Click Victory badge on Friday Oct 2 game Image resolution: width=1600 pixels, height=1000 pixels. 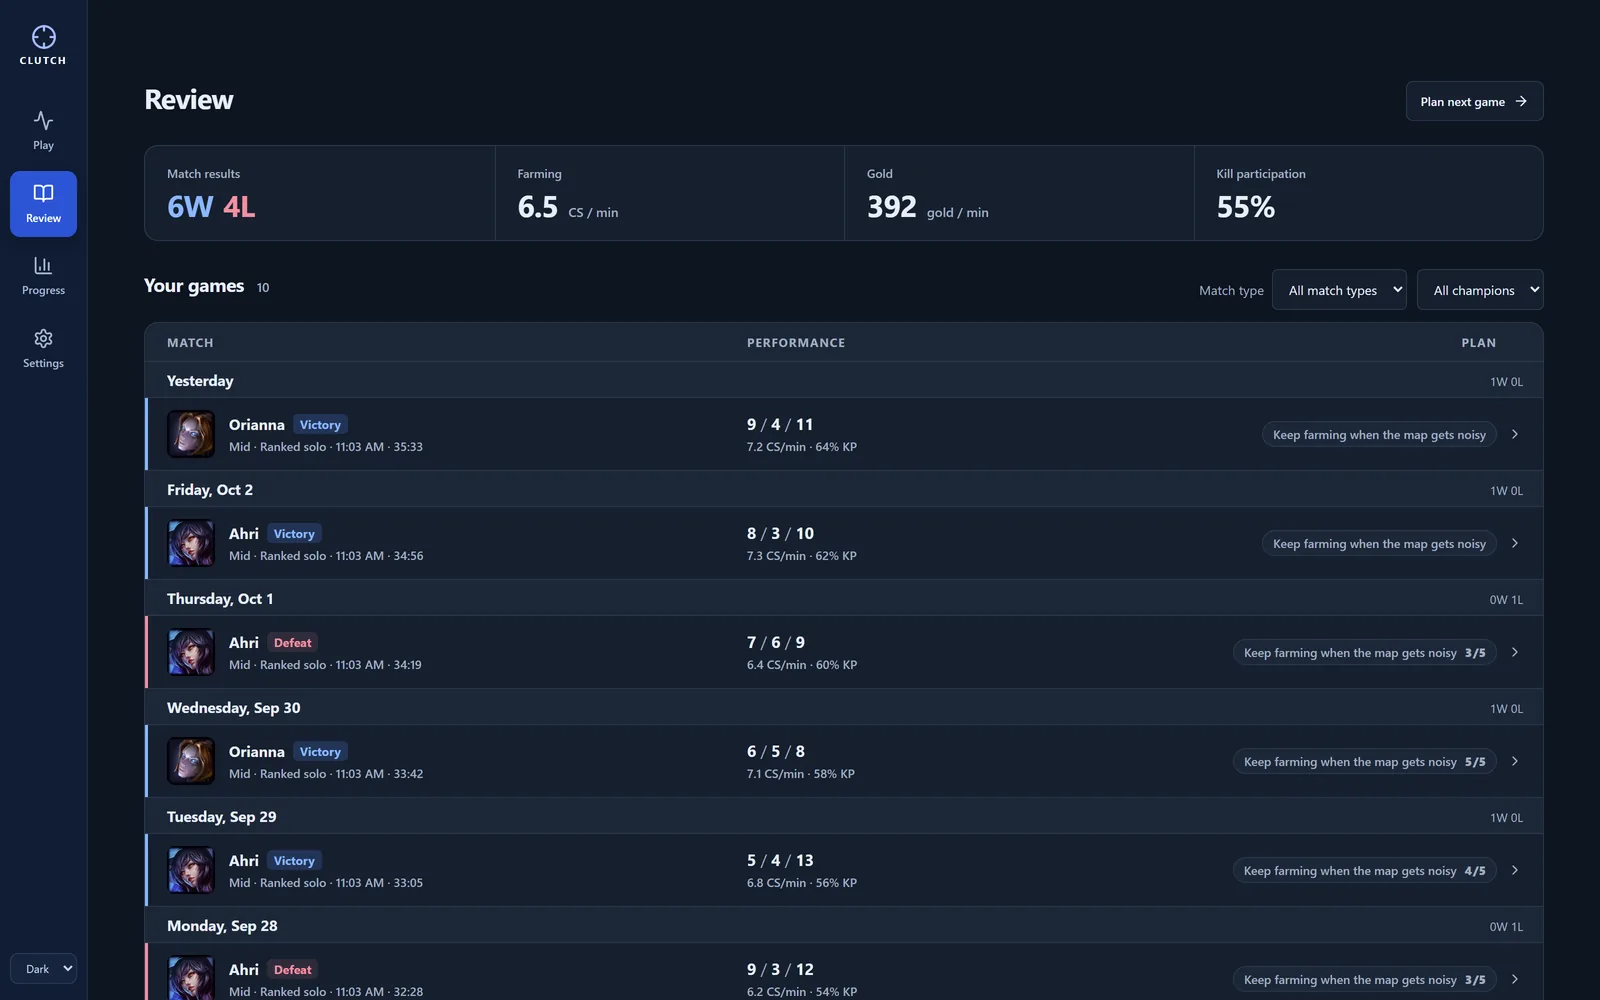point(294,533)
